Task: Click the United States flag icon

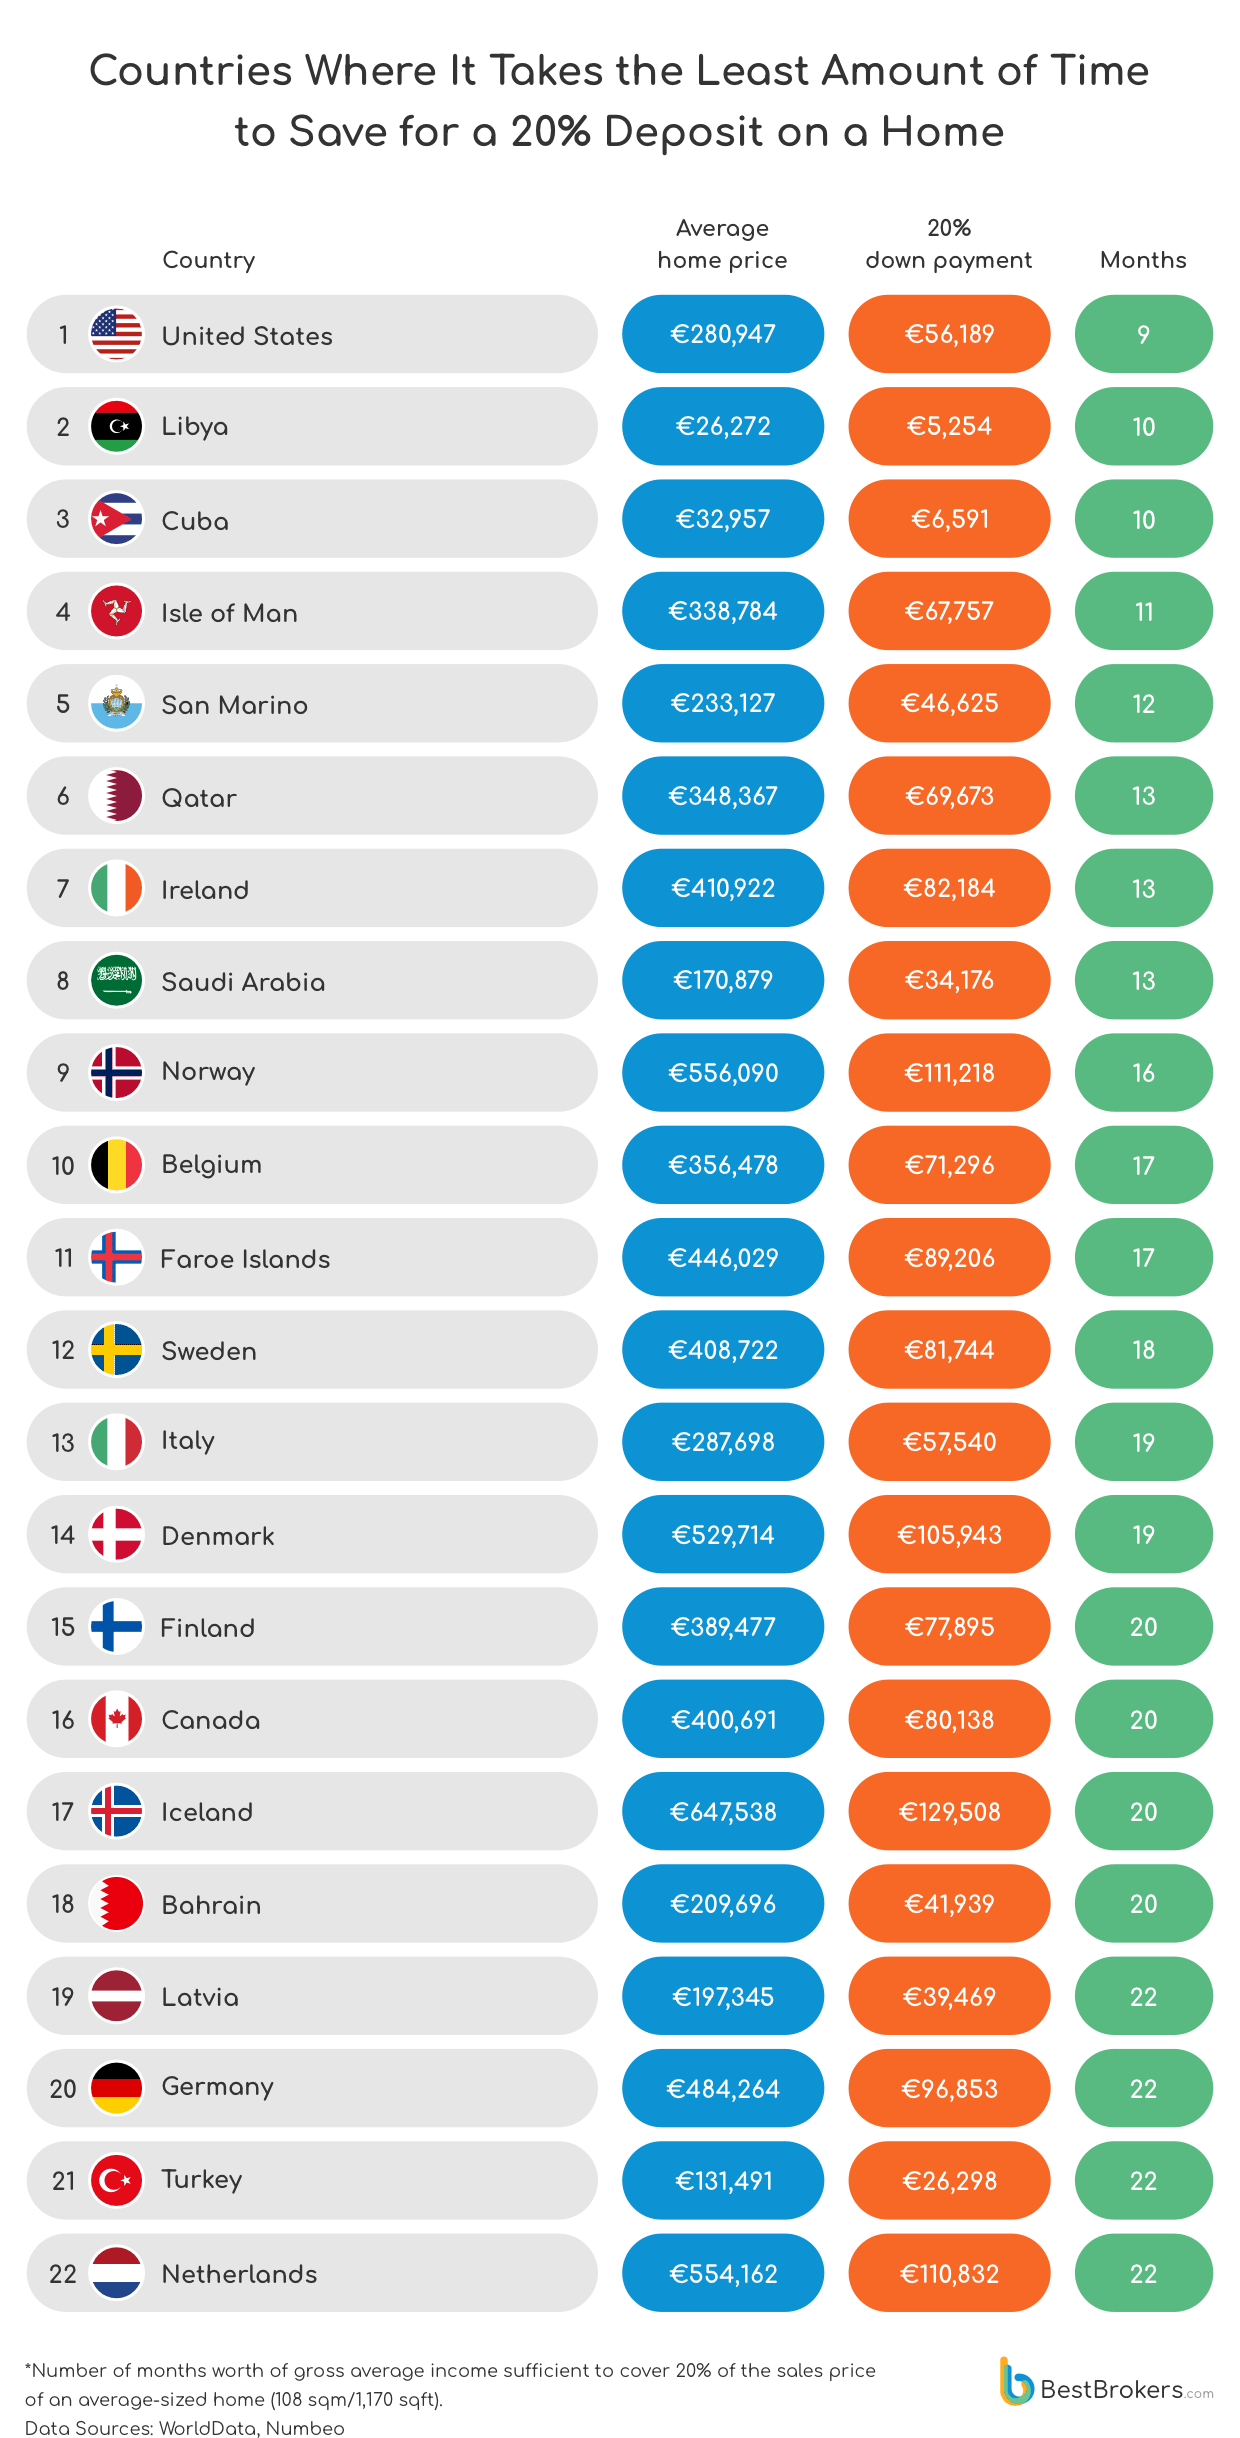Action: point(116,334)
